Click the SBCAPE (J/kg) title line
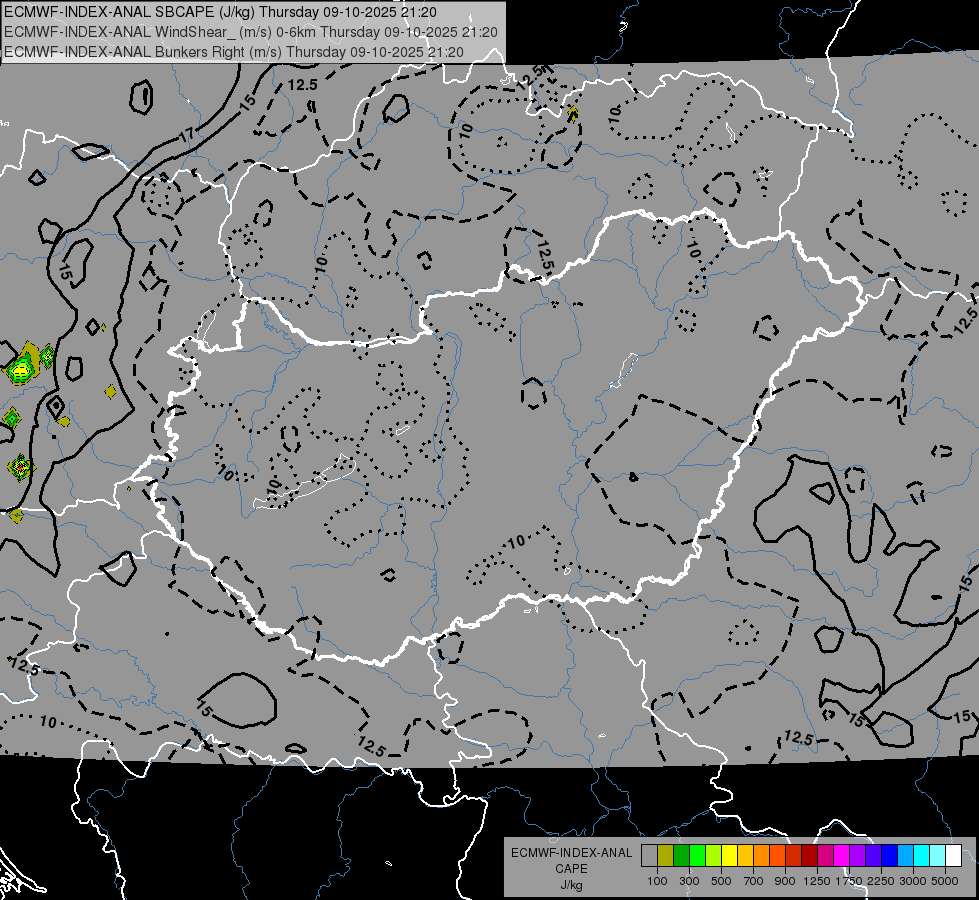 pyautogui.click(x=220, y=12)
